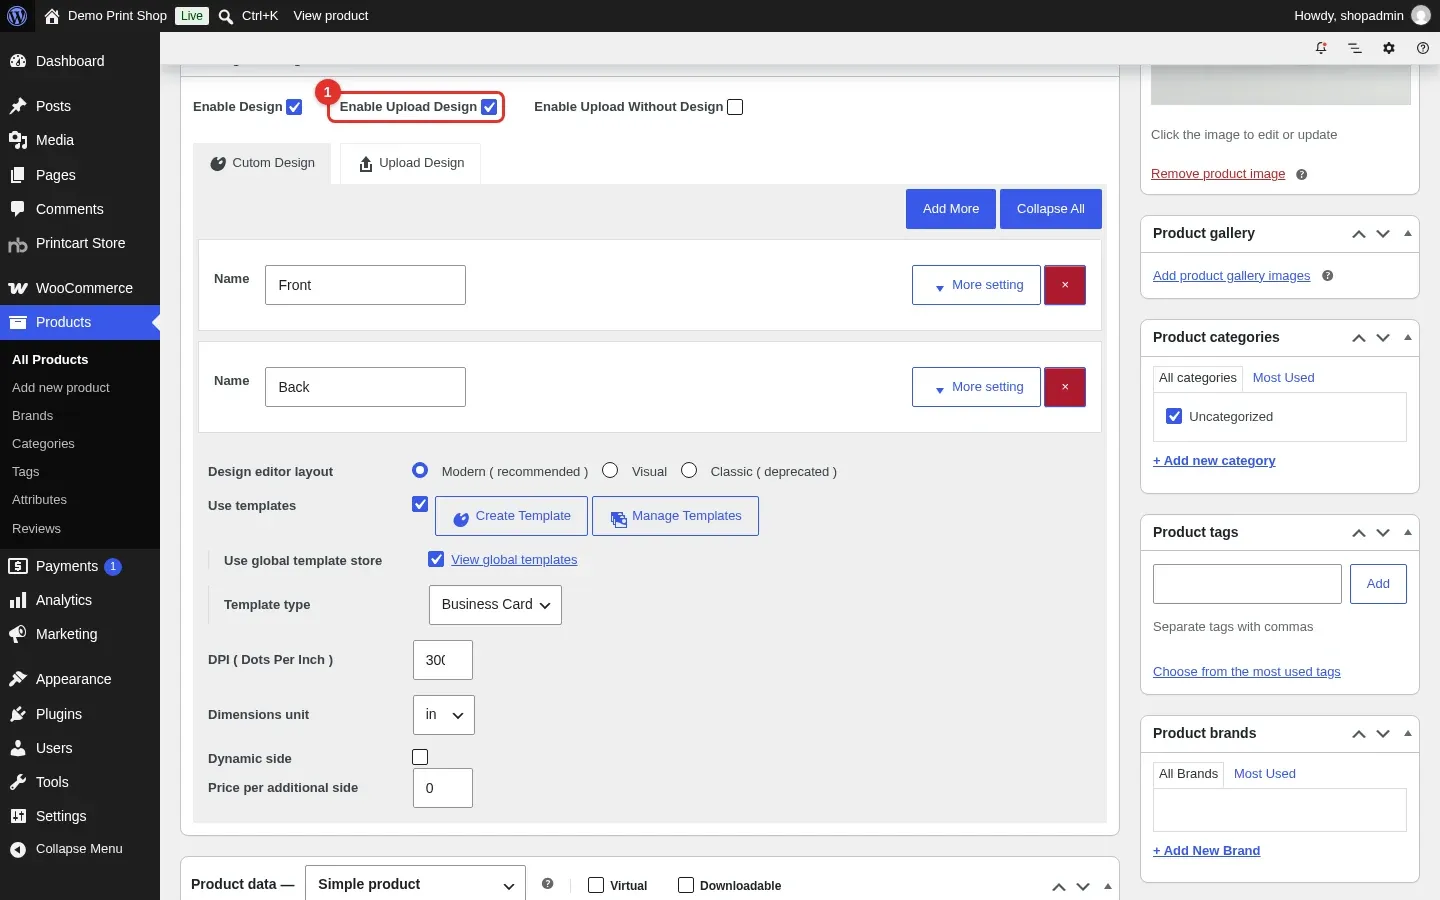Switch to the Upload Design tab
The image size is (1440, 900).
[411, 163]
